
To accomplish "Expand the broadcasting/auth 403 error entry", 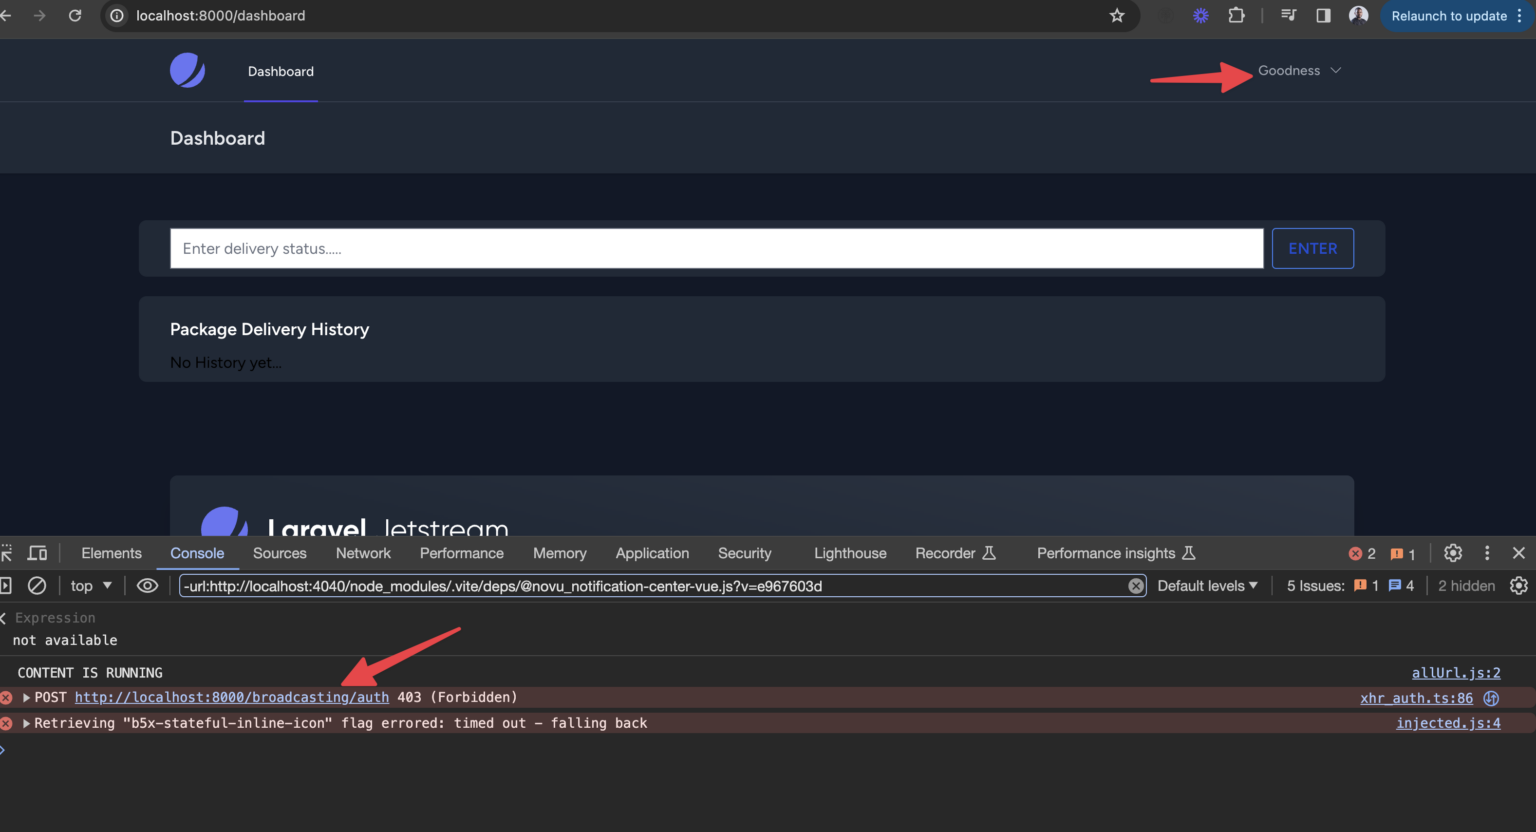I will [25, 697].
